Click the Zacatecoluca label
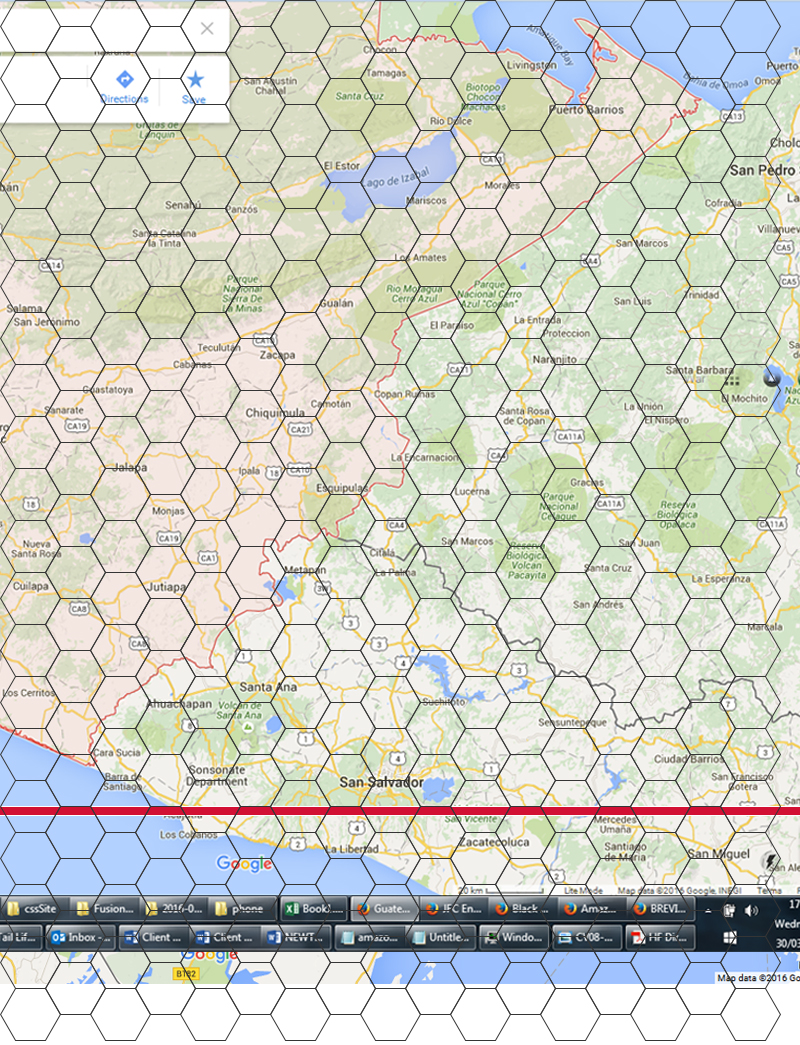The height and width of the screenshot is (1045, 800). (494, 842)
